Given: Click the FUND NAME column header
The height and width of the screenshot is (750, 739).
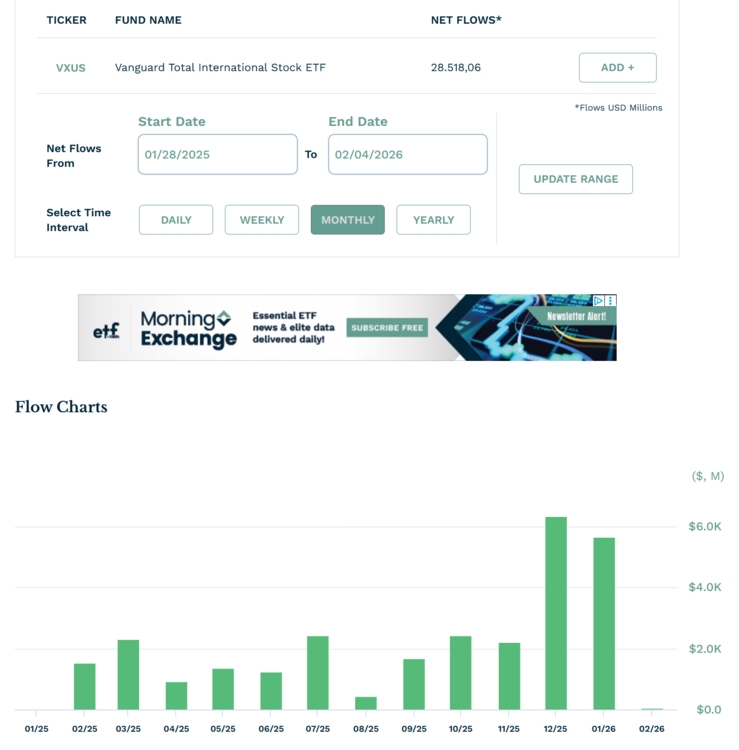Looking at the screenshot, I should click(x=148, y=20).
